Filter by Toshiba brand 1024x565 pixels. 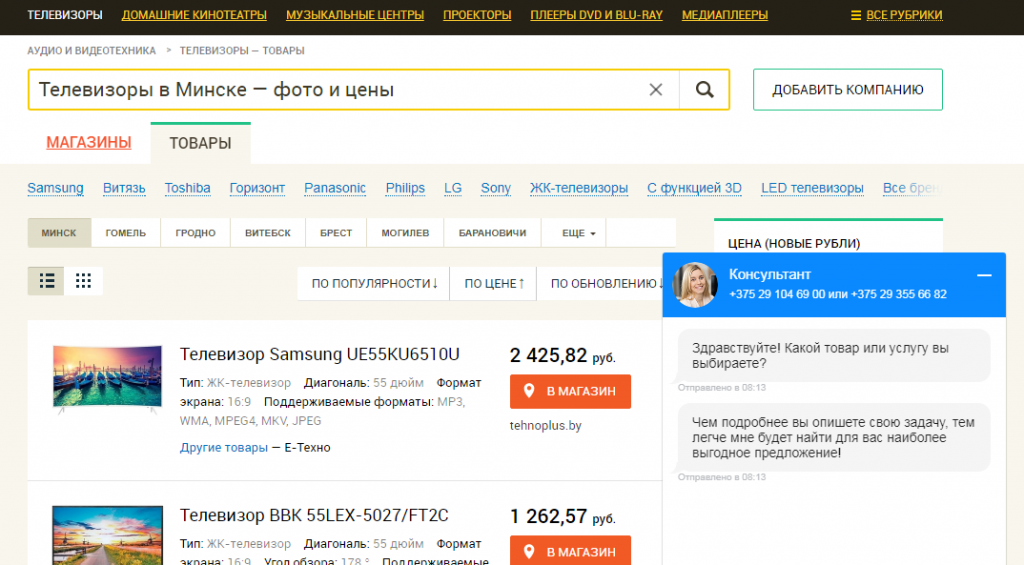(187, 188)
